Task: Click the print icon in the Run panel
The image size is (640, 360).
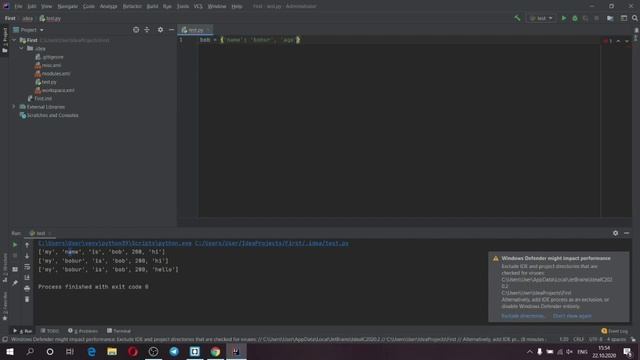Action: pyautogui.click(x=27, y=289)
